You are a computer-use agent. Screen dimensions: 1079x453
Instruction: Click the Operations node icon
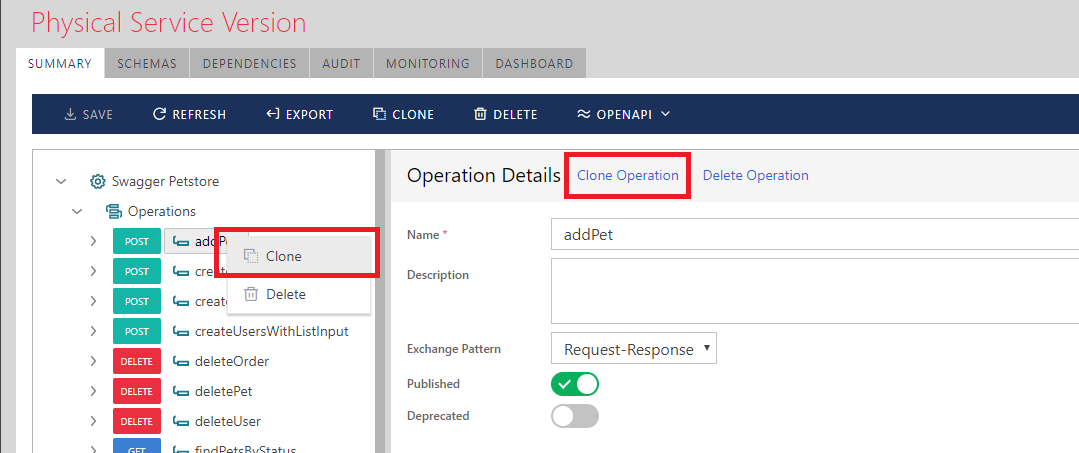pyautogui.click(x=114, y=212)
